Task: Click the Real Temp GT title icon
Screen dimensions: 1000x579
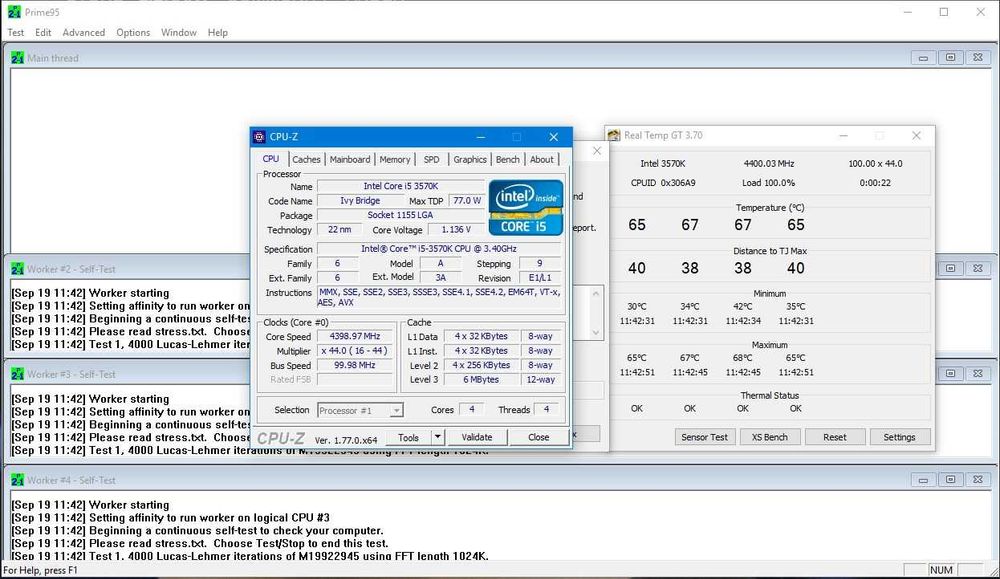Action: click(613, 136)
